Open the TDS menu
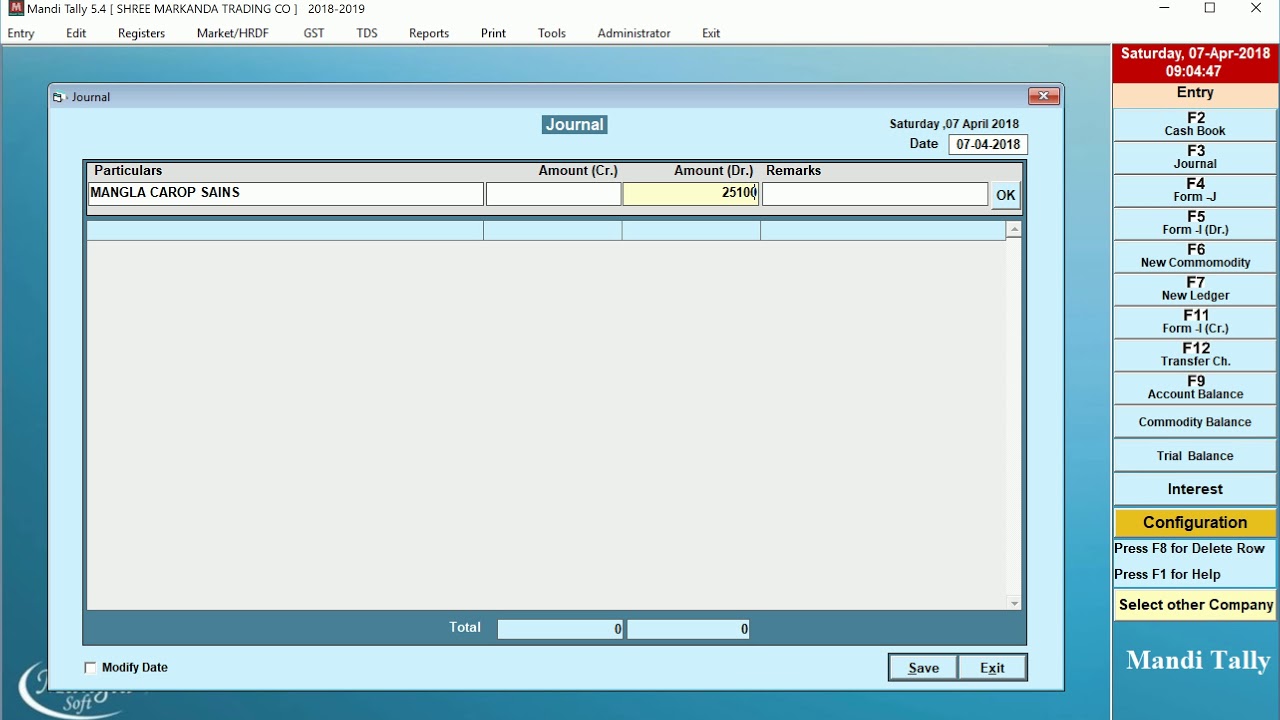 click(367, 33)
